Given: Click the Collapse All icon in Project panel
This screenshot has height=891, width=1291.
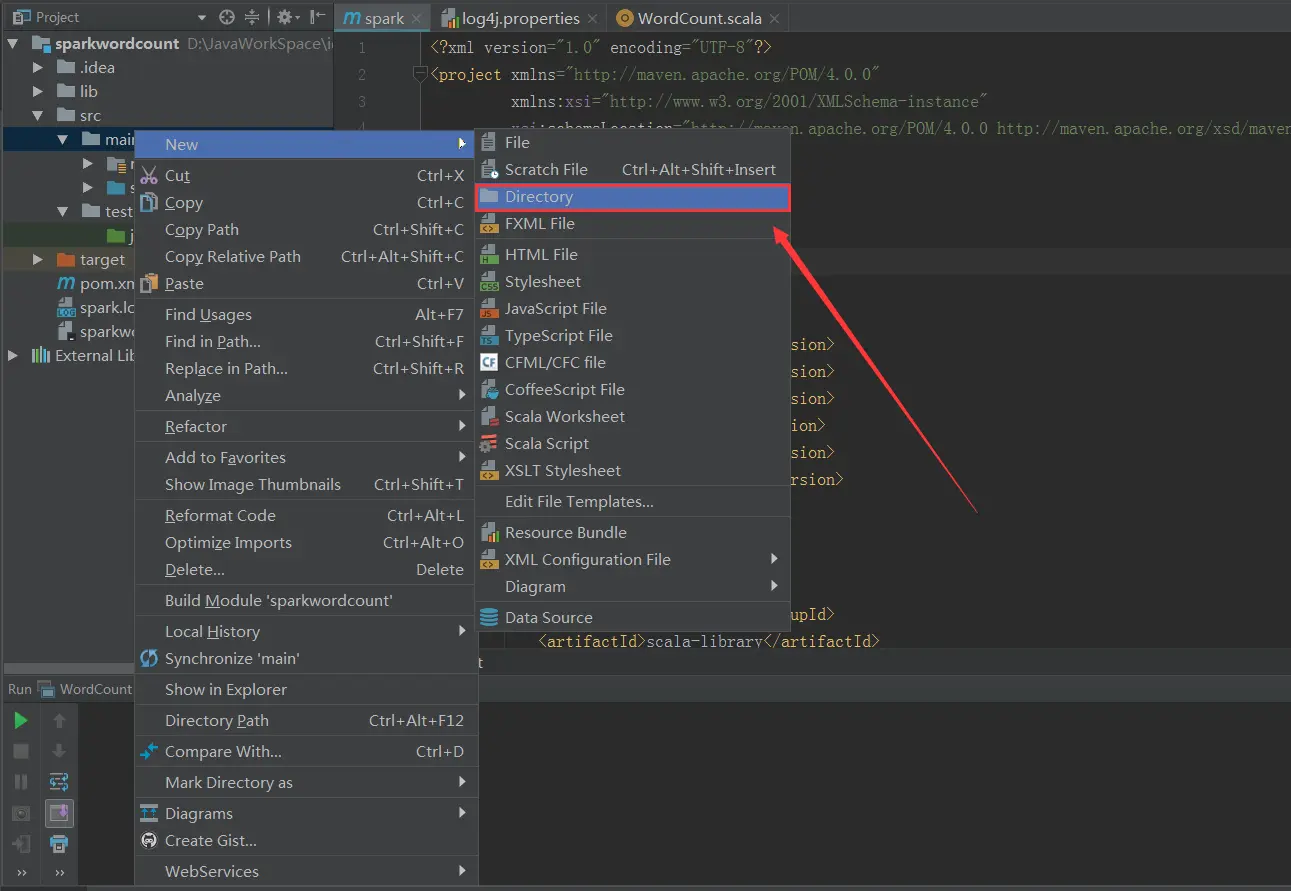Looking at the screenshot, I should tap(252, 17).
